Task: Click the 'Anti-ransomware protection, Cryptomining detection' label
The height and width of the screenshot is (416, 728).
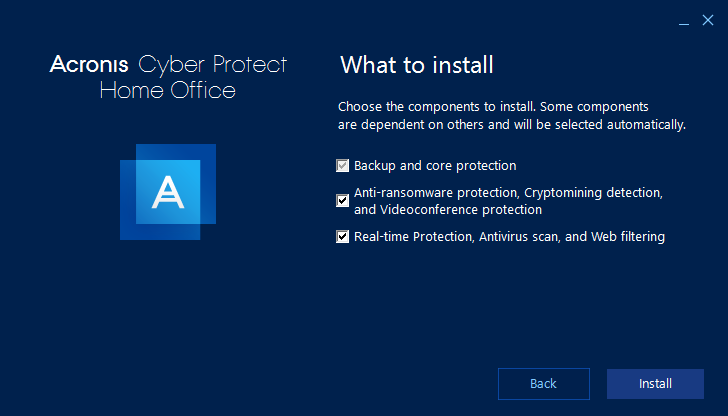Action: tap(508, 193)
